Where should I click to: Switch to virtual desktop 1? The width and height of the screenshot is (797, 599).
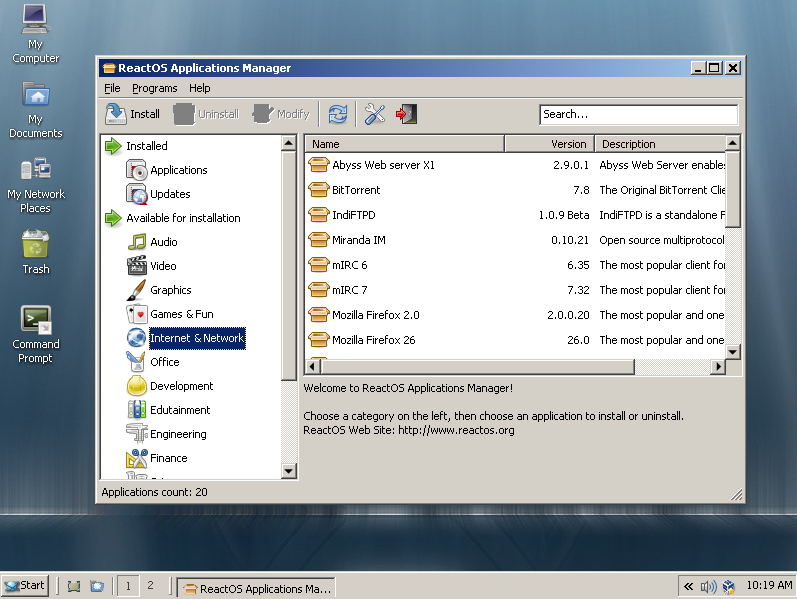click(128, 586)
